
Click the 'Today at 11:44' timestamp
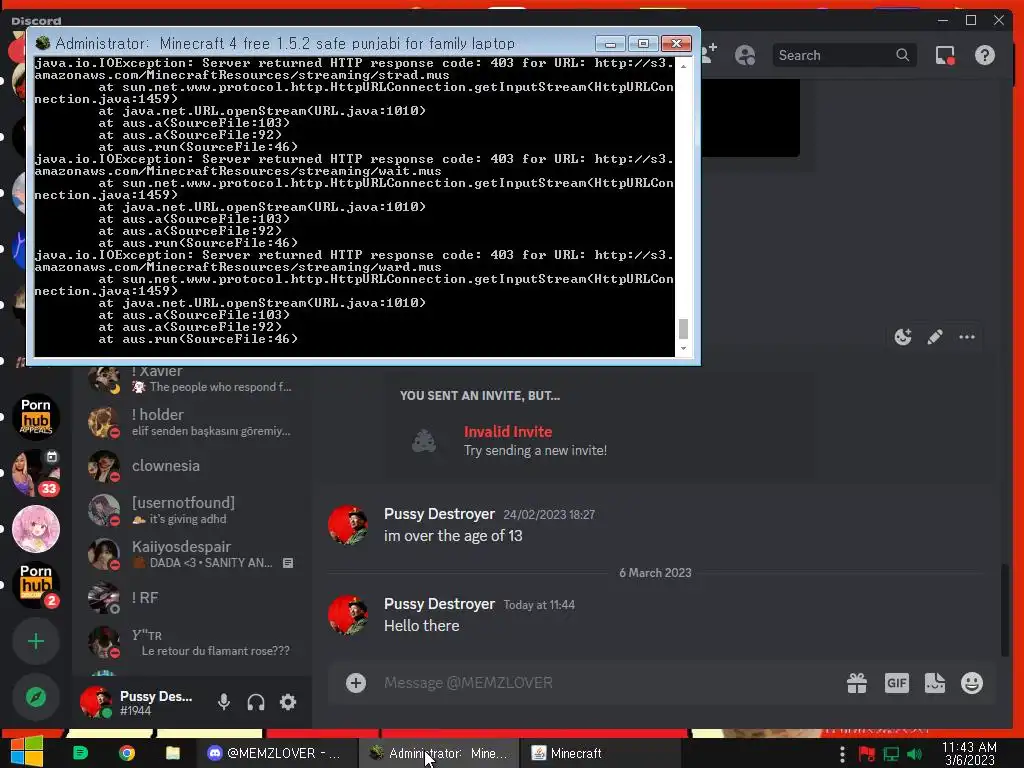tap(539, 605)
